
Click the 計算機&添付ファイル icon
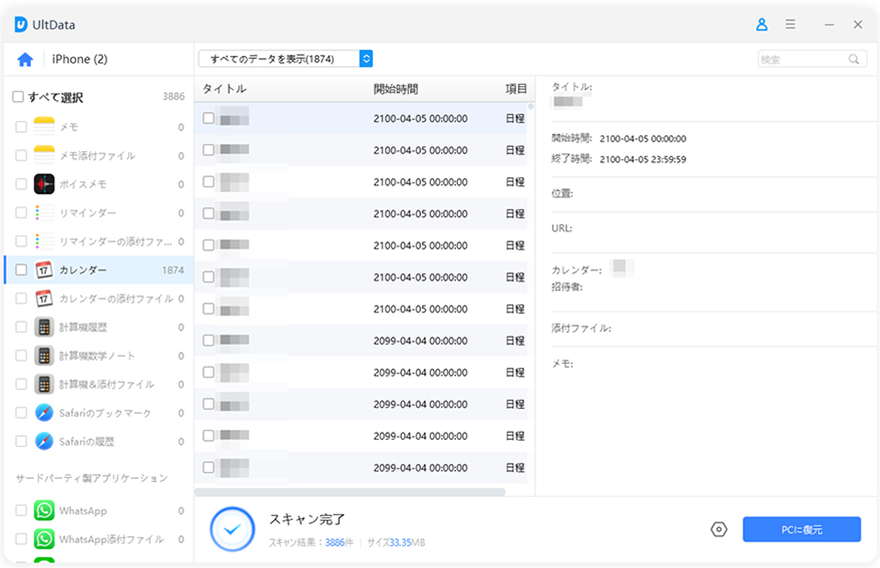44,384
